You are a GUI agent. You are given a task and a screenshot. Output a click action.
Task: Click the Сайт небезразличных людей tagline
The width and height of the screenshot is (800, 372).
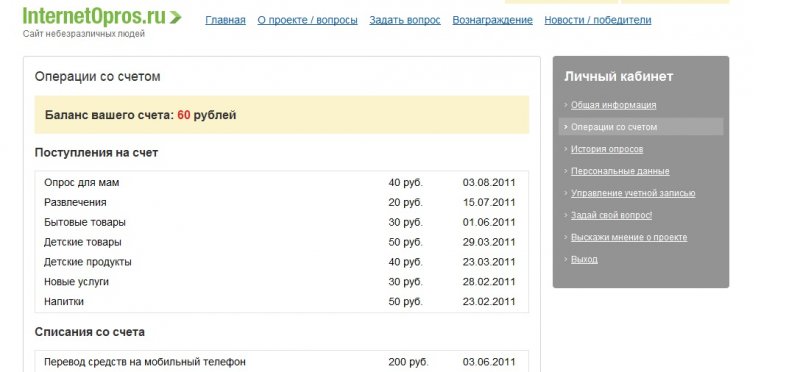click(84, 34)
